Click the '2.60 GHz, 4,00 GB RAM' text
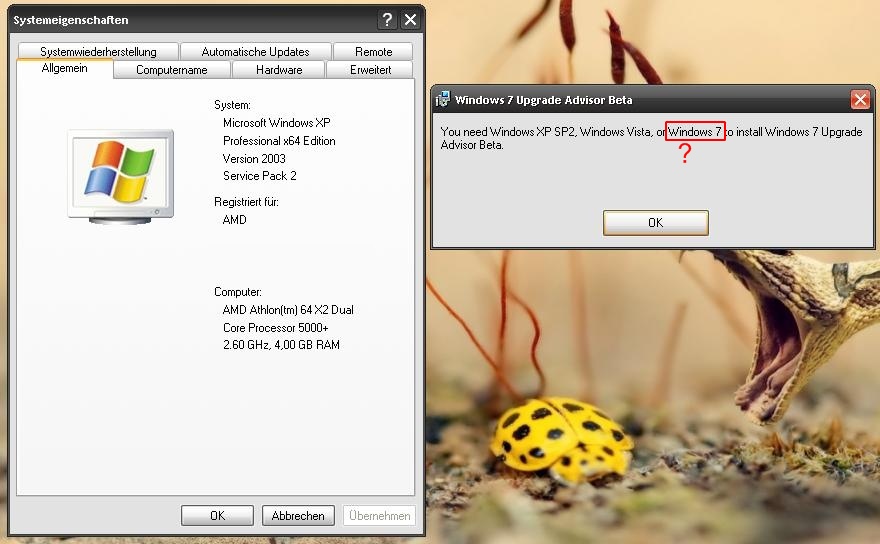Viewport: 880px width, 544px height. [x=281, y=345]
